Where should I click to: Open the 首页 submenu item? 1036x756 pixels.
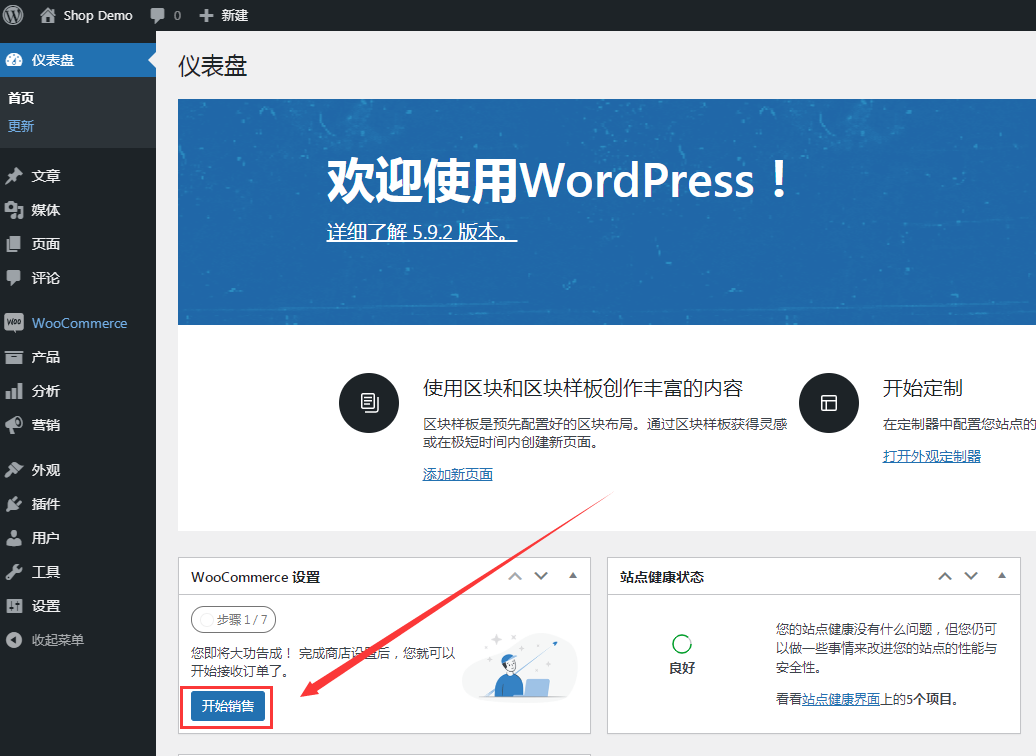point(21,98)
